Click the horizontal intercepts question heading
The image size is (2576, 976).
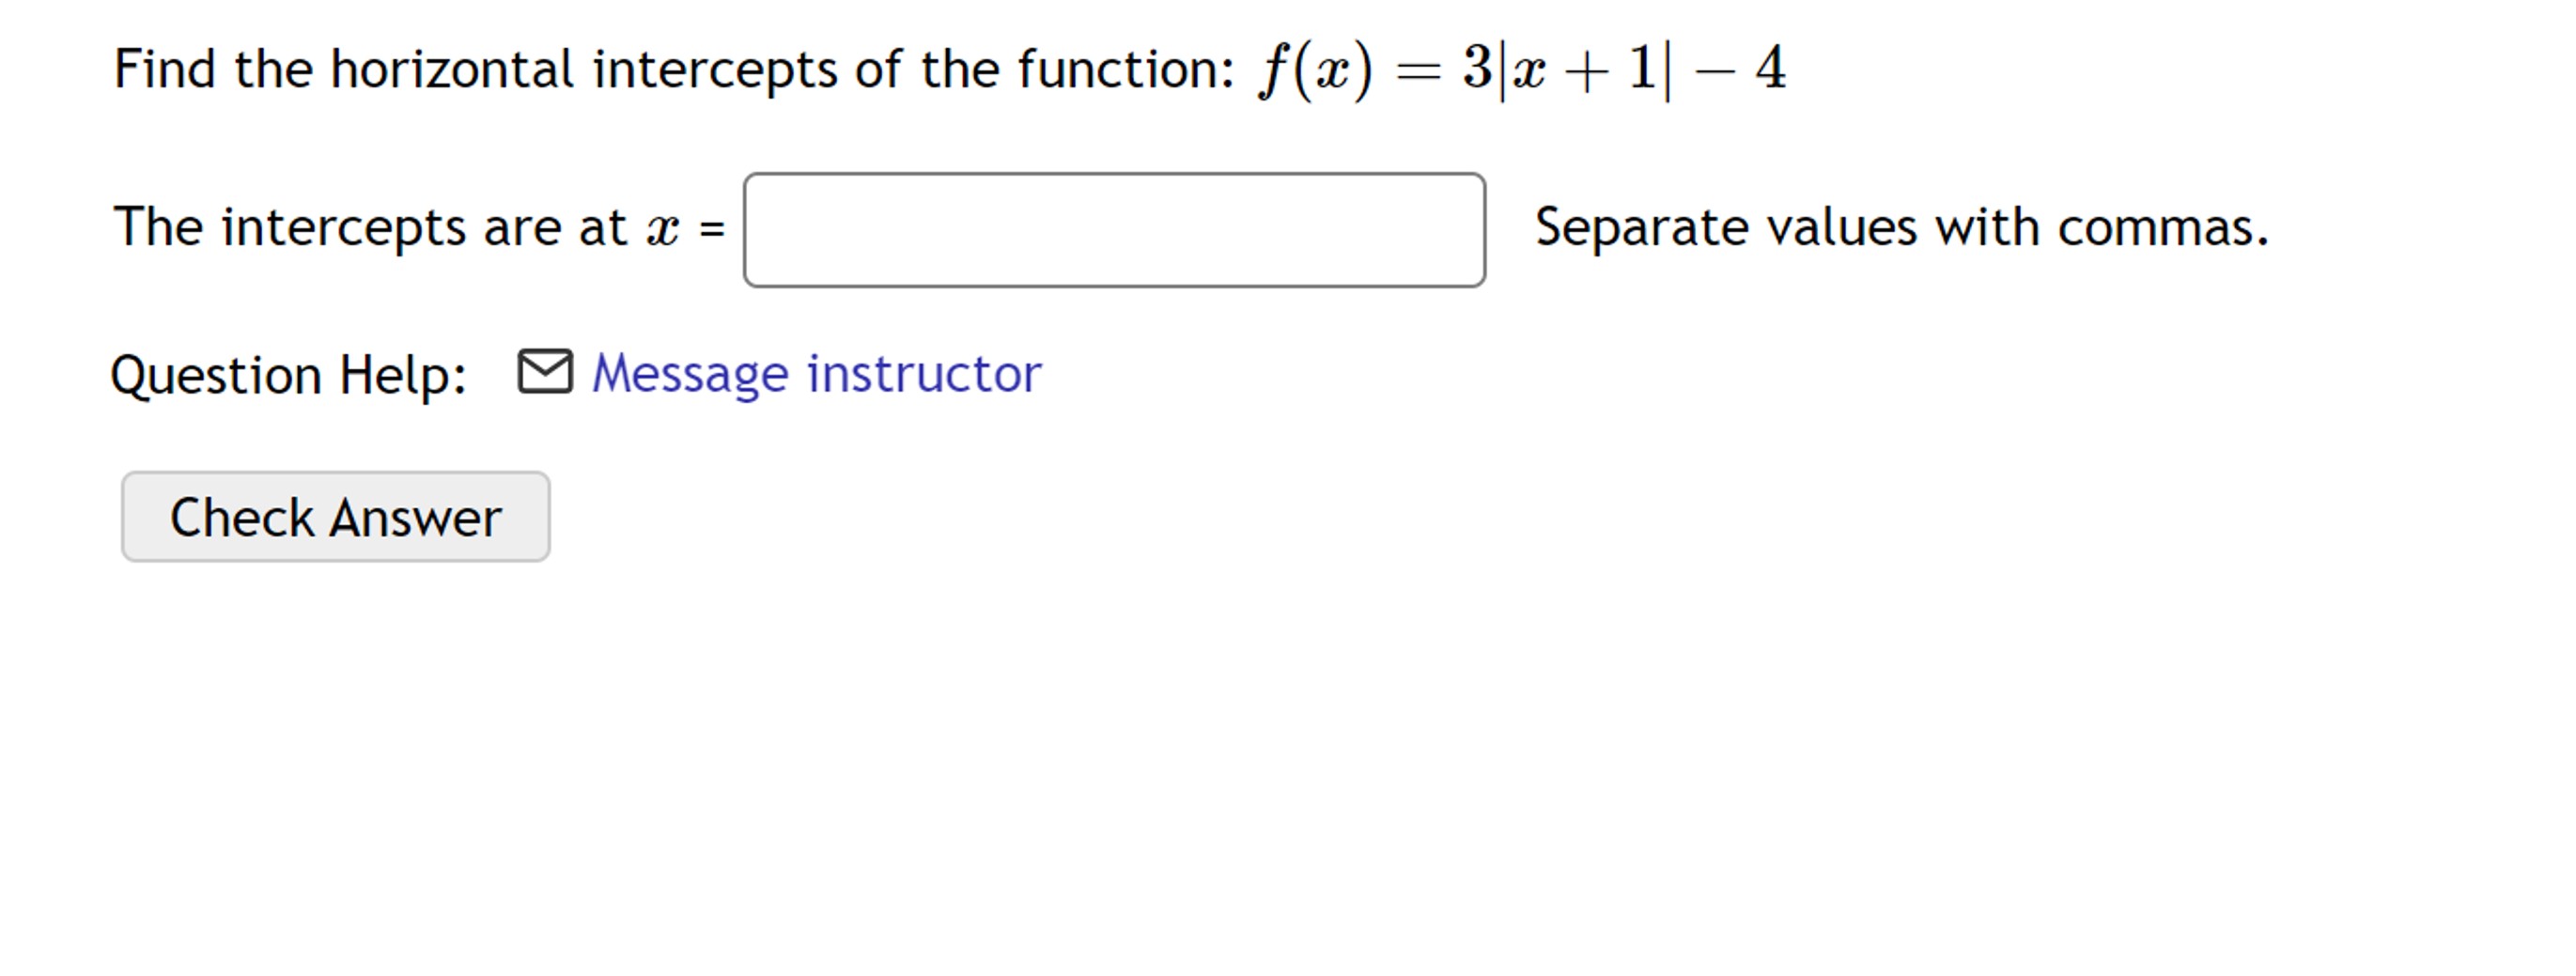click(x=670, y=68)
